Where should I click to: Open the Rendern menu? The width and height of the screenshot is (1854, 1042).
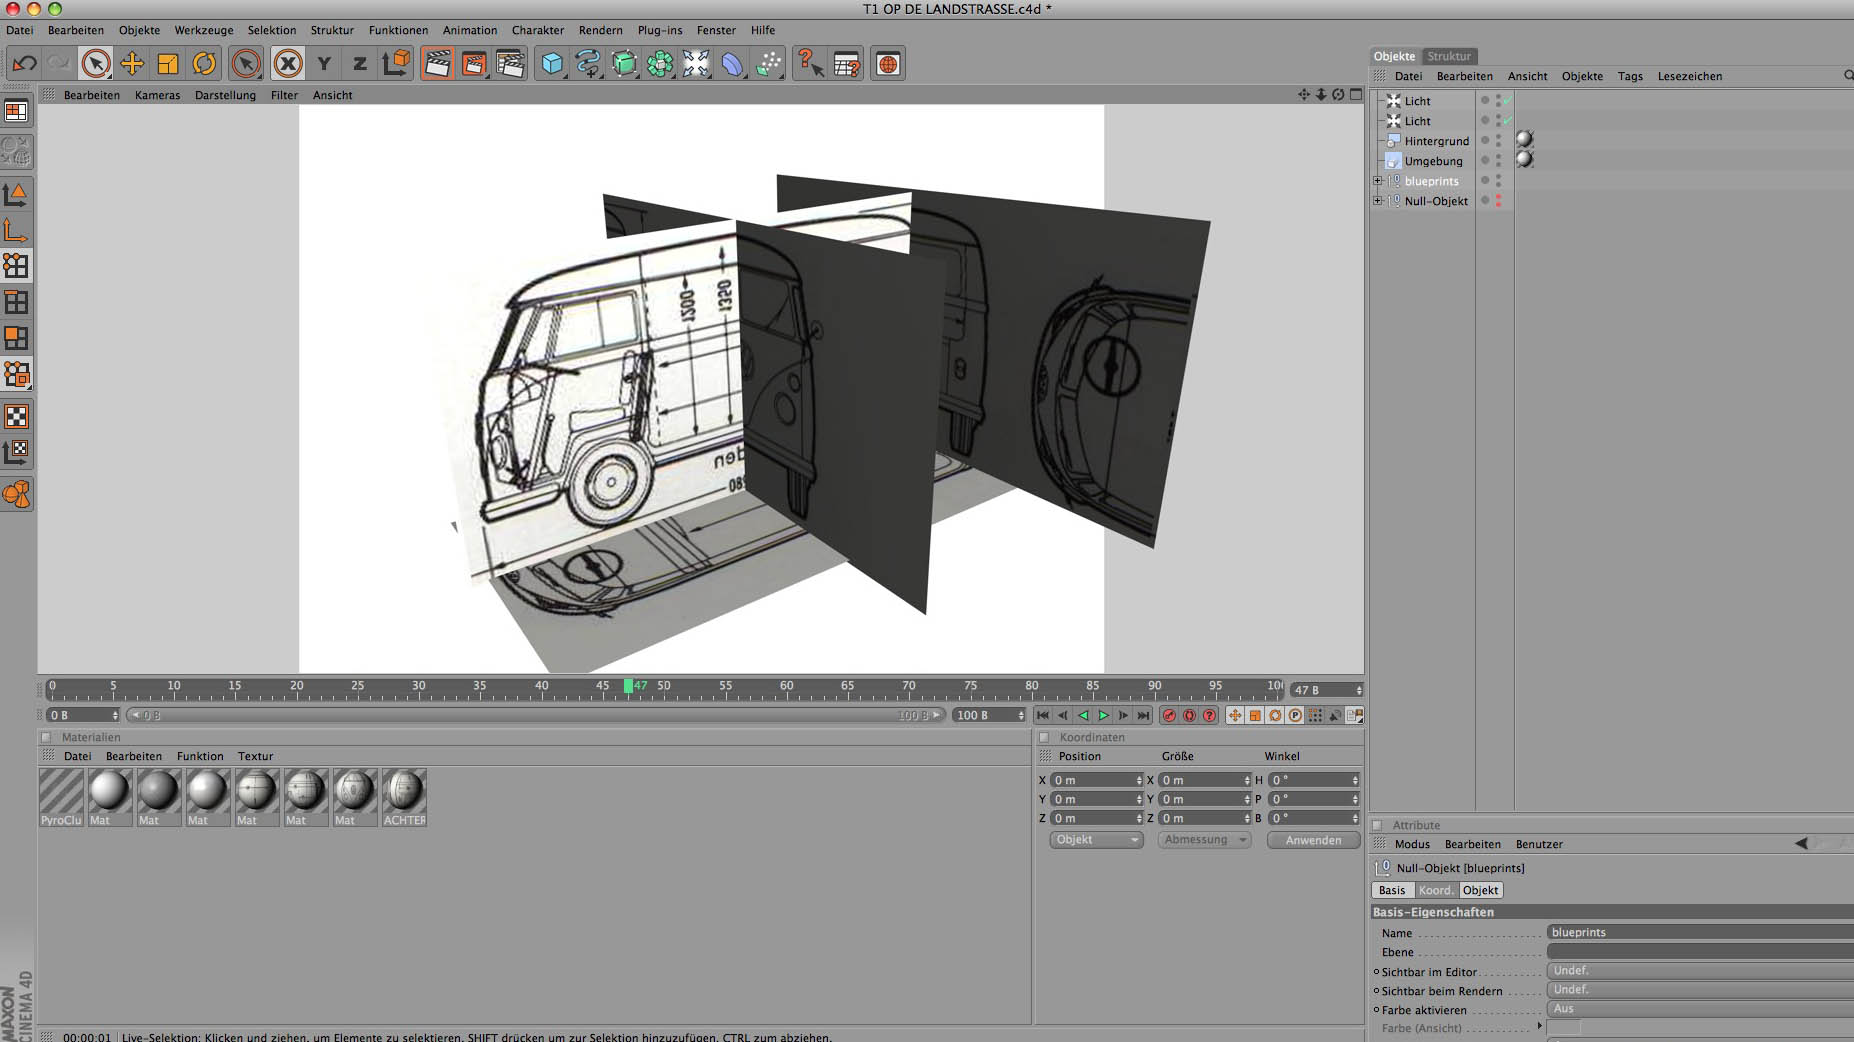(x=600, y=30)
